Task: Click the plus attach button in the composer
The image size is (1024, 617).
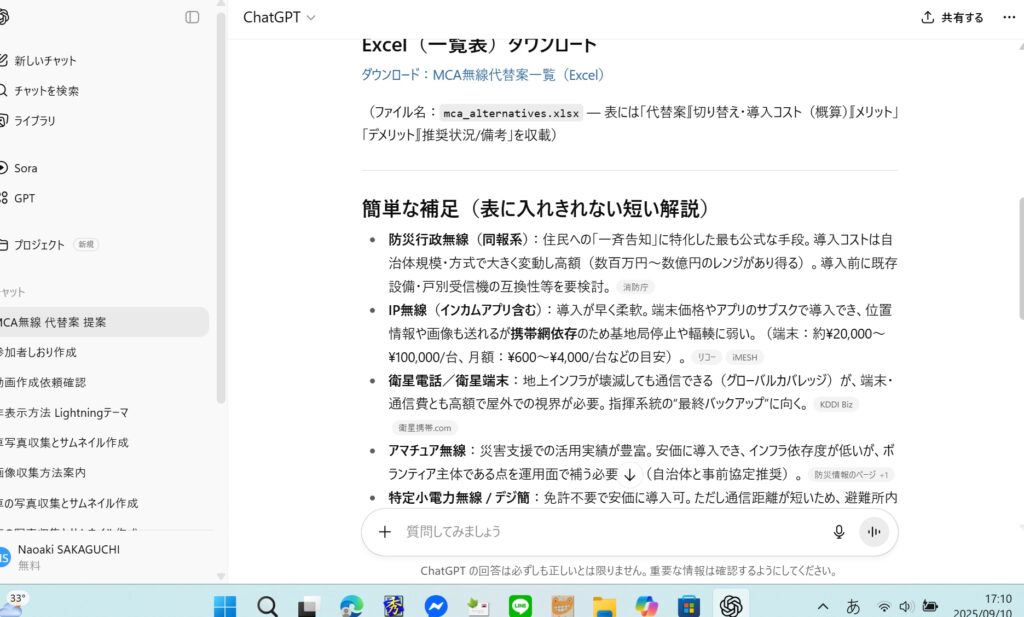Action: click(x=385, y=532)
